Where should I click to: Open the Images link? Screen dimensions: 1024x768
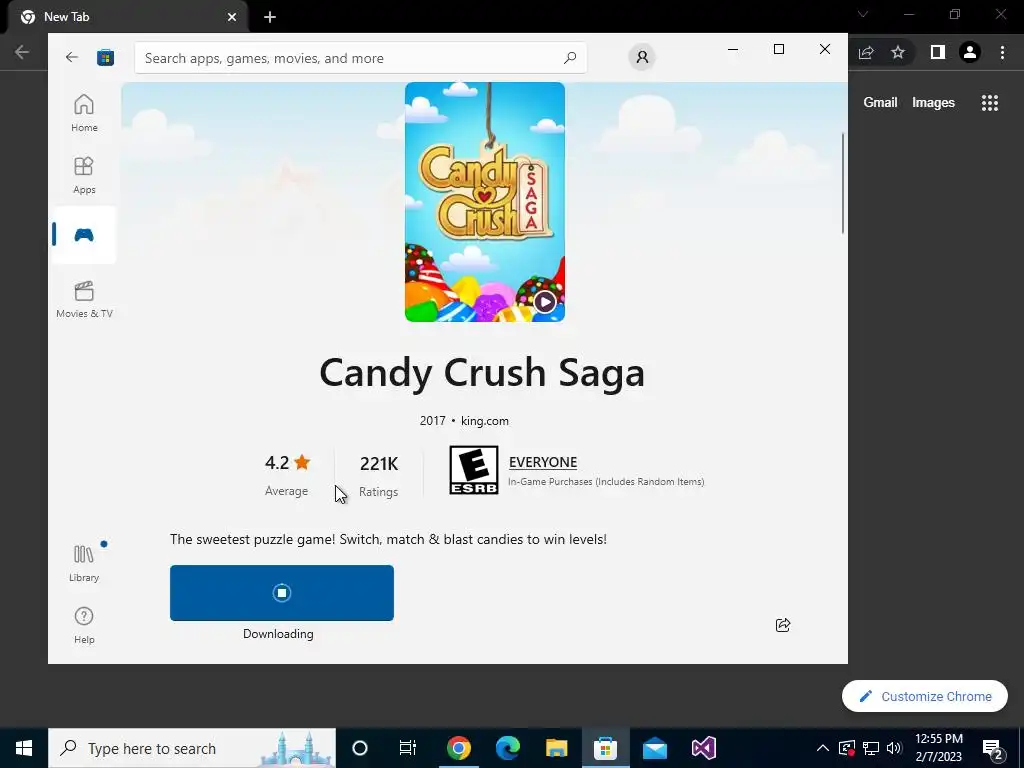coord(933,103)
